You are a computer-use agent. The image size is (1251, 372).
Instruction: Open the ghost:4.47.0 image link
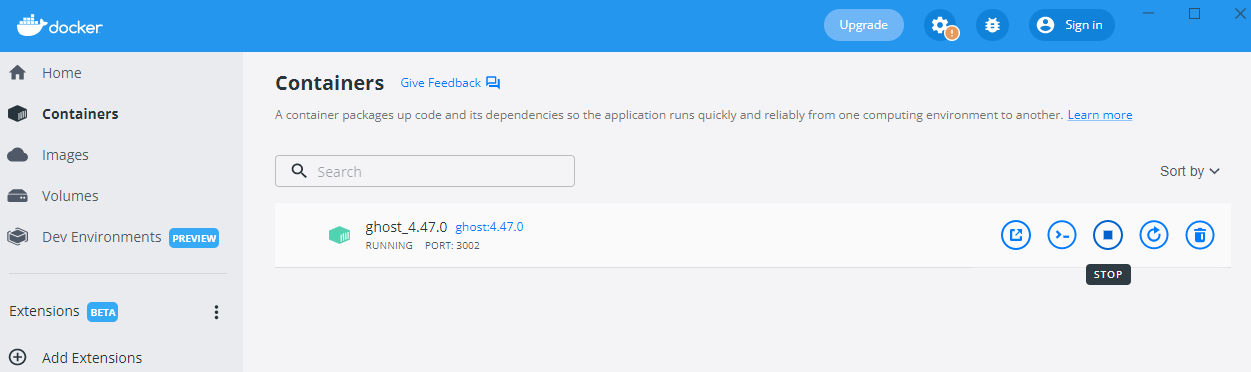(489, 227)
